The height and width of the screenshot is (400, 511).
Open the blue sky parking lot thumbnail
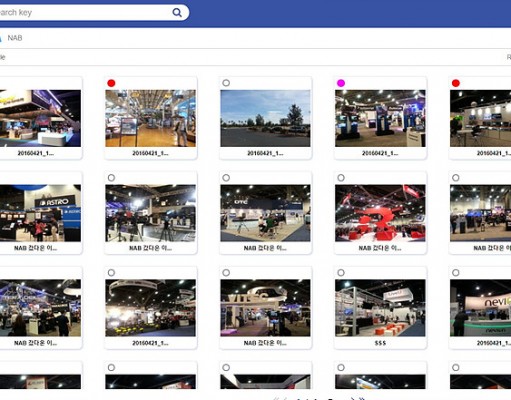265,118
